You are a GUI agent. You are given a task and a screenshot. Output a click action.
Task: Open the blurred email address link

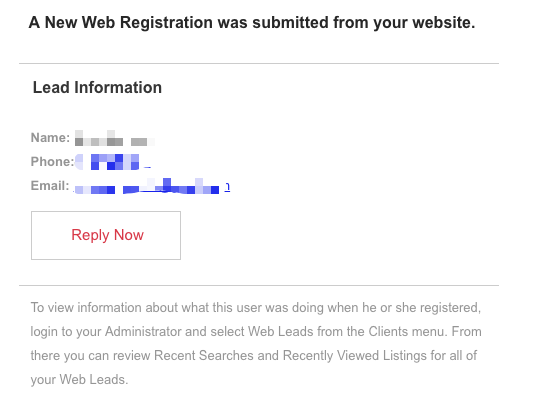pos(152,186)
